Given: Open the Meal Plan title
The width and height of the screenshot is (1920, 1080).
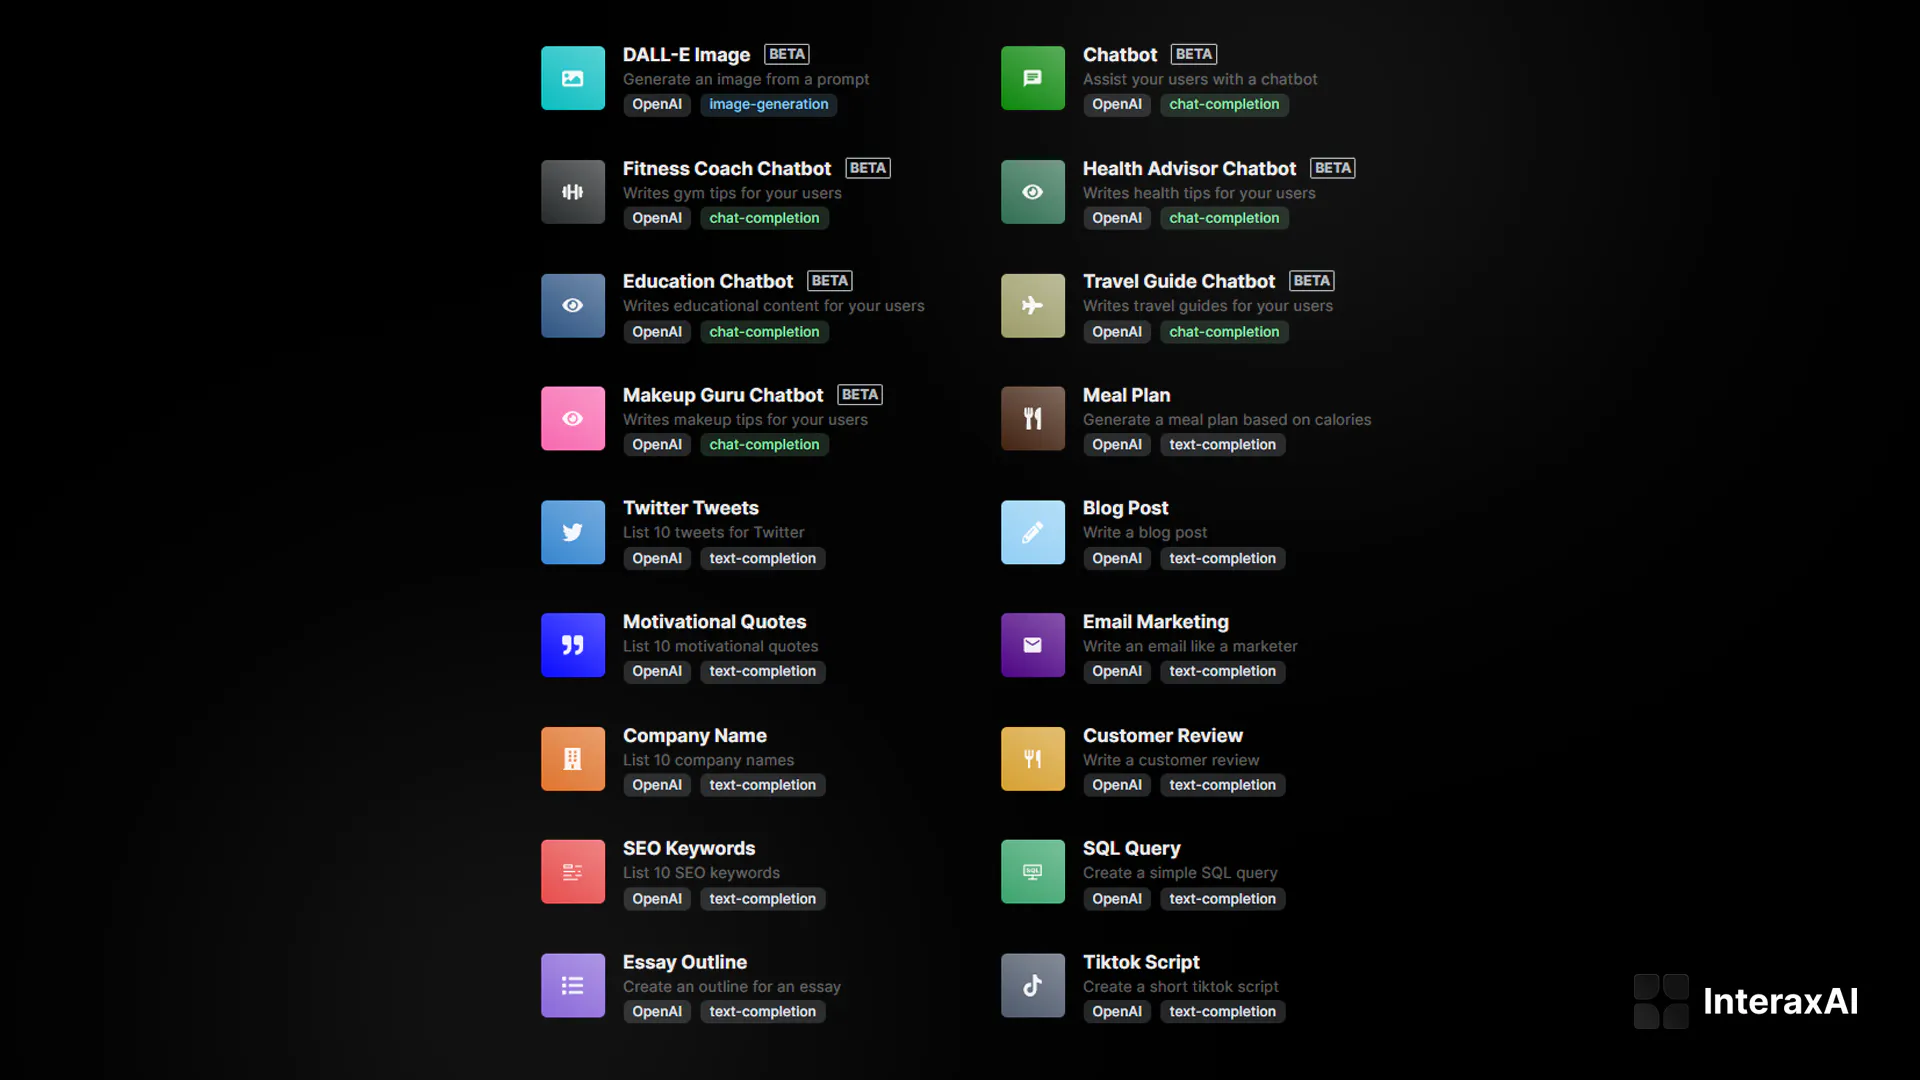Looking at the screenshot, I should [x=1126, y=396].
